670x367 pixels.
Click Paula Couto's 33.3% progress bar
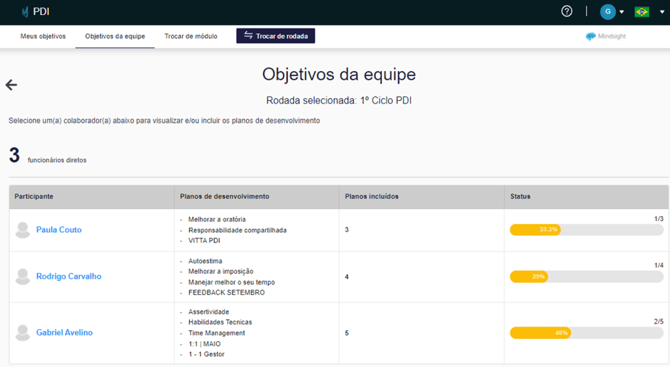pos(586,230)
